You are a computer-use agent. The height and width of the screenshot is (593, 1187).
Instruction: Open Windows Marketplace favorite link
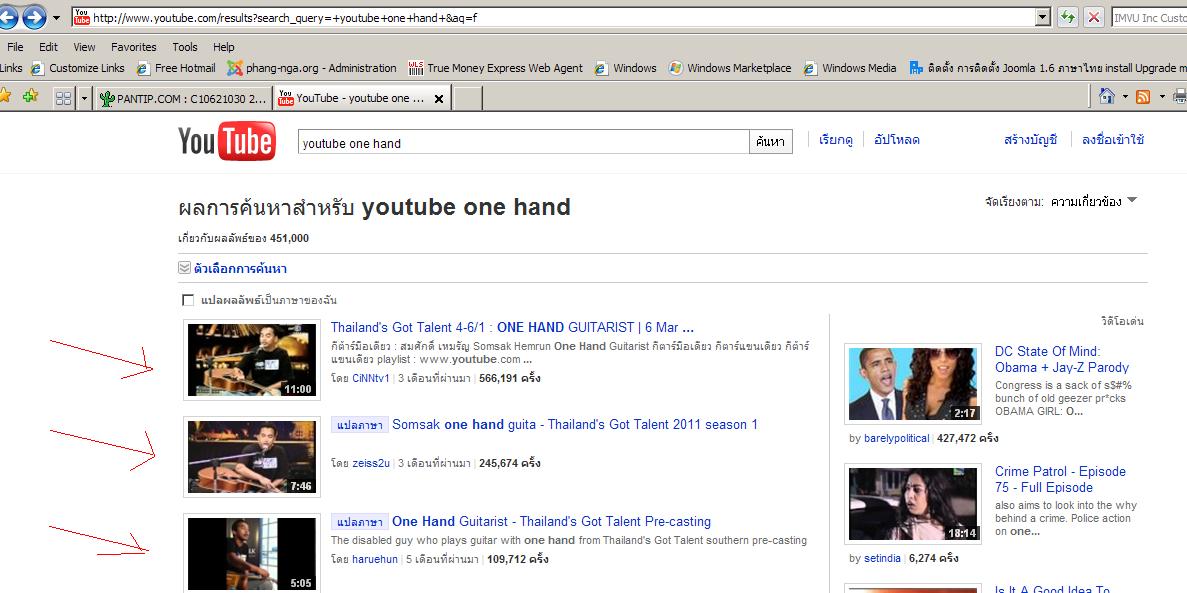730,68
